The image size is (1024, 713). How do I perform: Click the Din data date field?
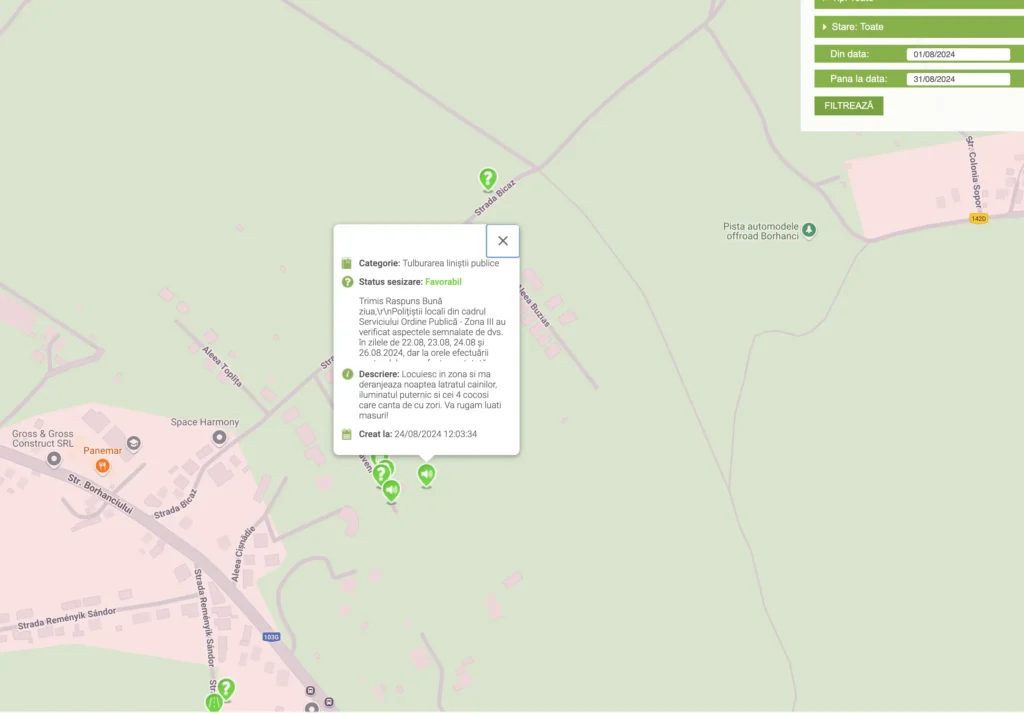[958, 54]
